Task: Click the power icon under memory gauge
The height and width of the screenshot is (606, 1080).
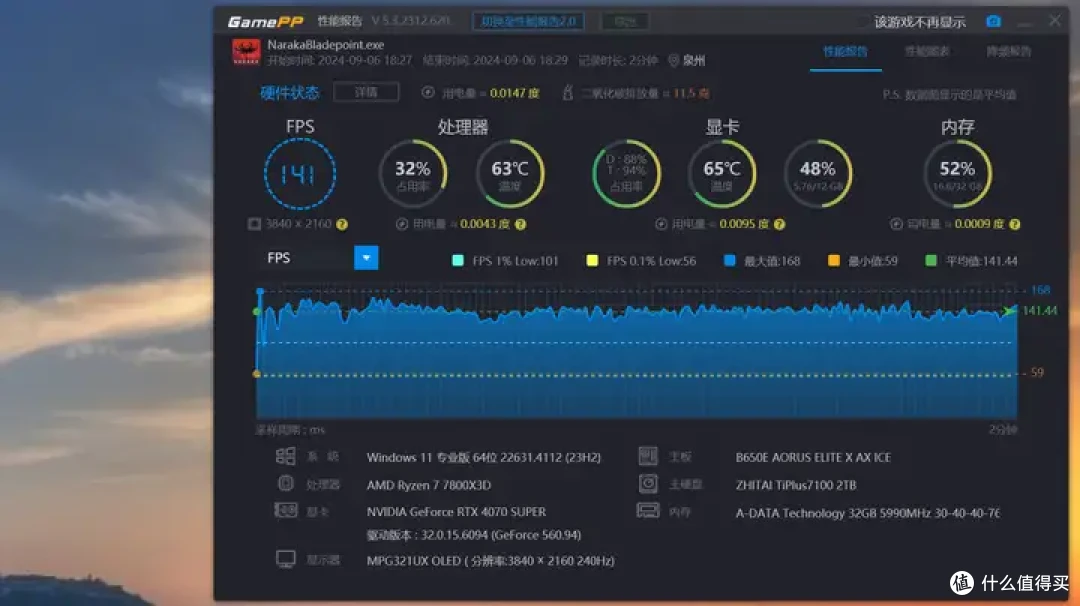Action: 896,224
